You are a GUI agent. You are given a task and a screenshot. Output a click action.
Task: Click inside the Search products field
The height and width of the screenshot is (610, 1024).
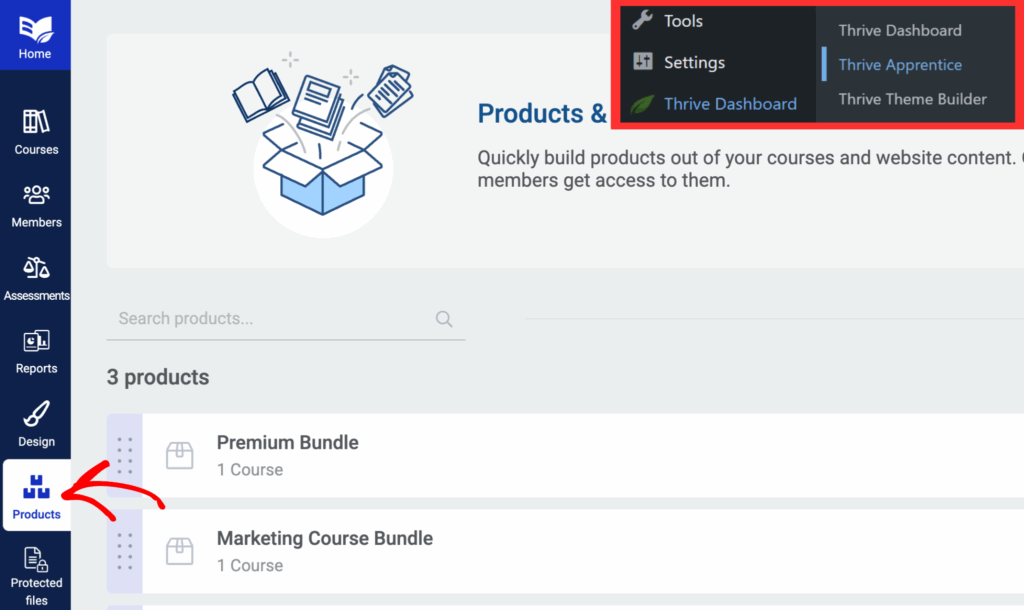pyautogui.click(x=286, y=319)
